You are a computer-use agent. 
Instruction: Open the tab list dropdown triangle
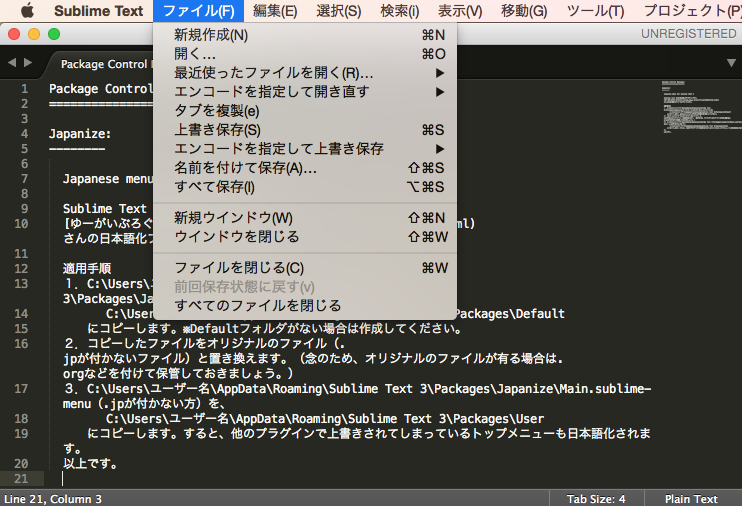coord(731,63)
